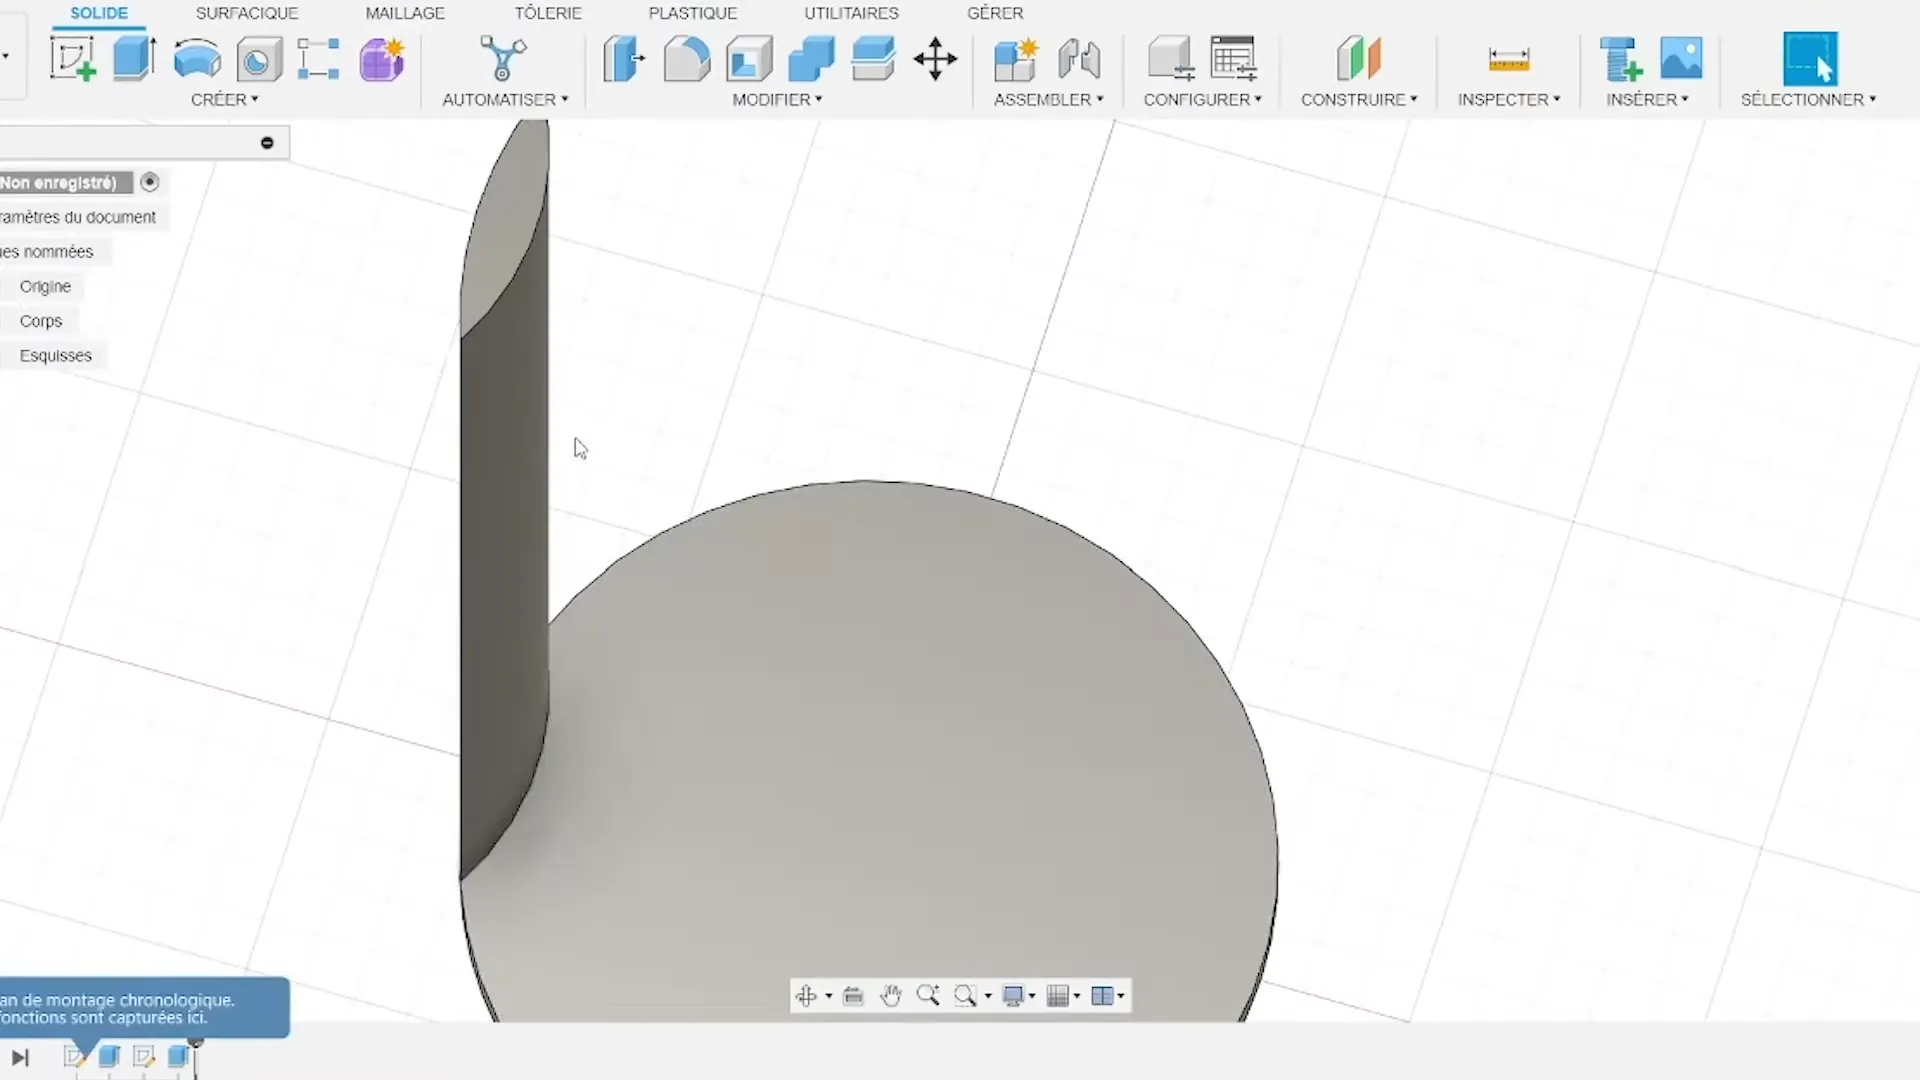Open the Sélectionner dropdown menu
Viewport: 1920px width, 1080px height.
point(1808,99)
